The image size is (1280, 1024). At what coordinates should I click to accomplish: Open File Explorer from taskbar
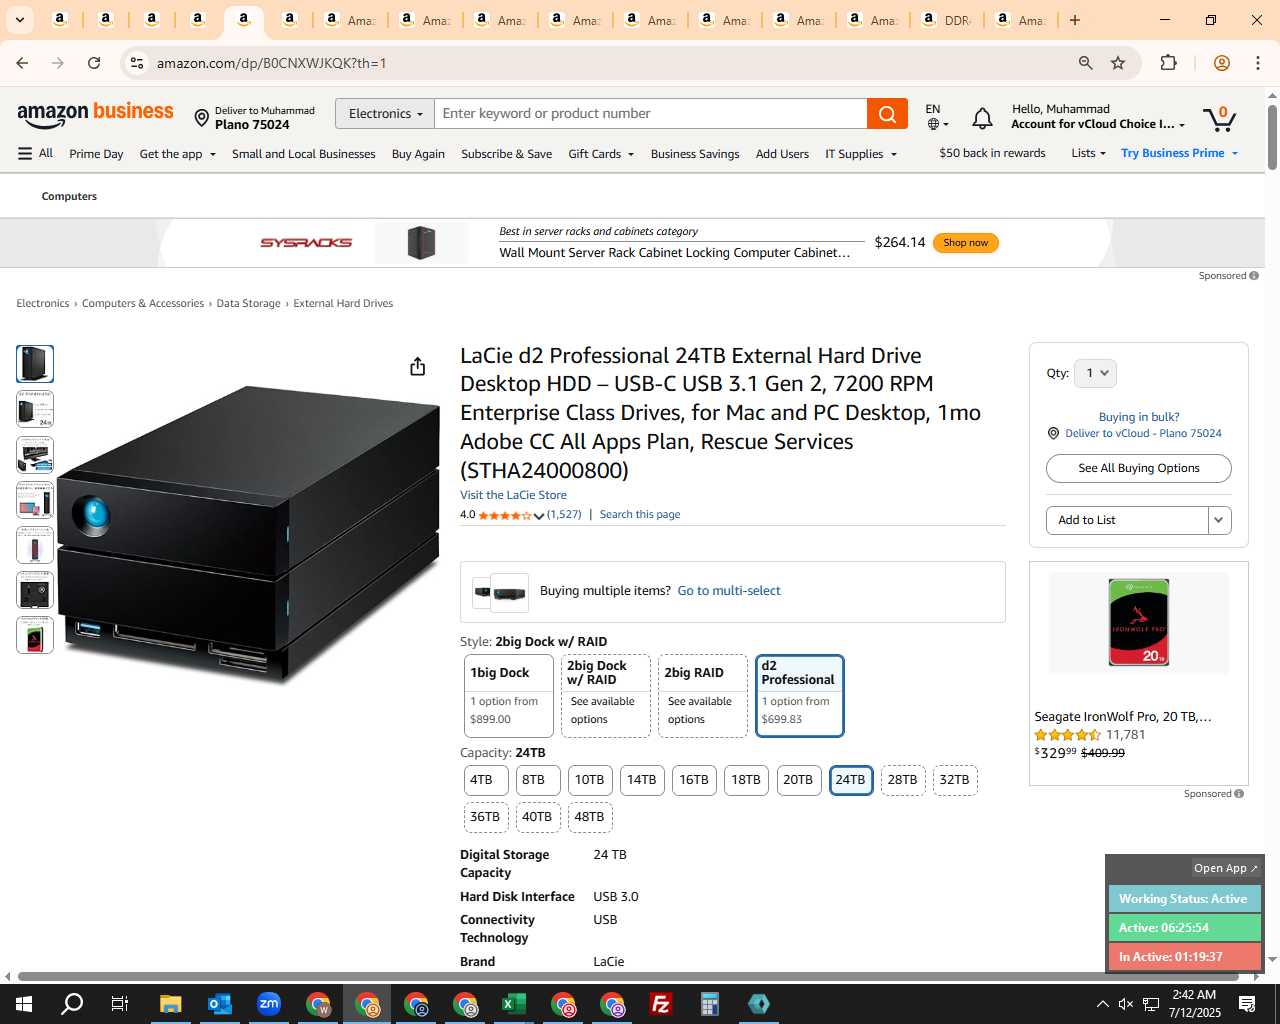point(170,1004)
